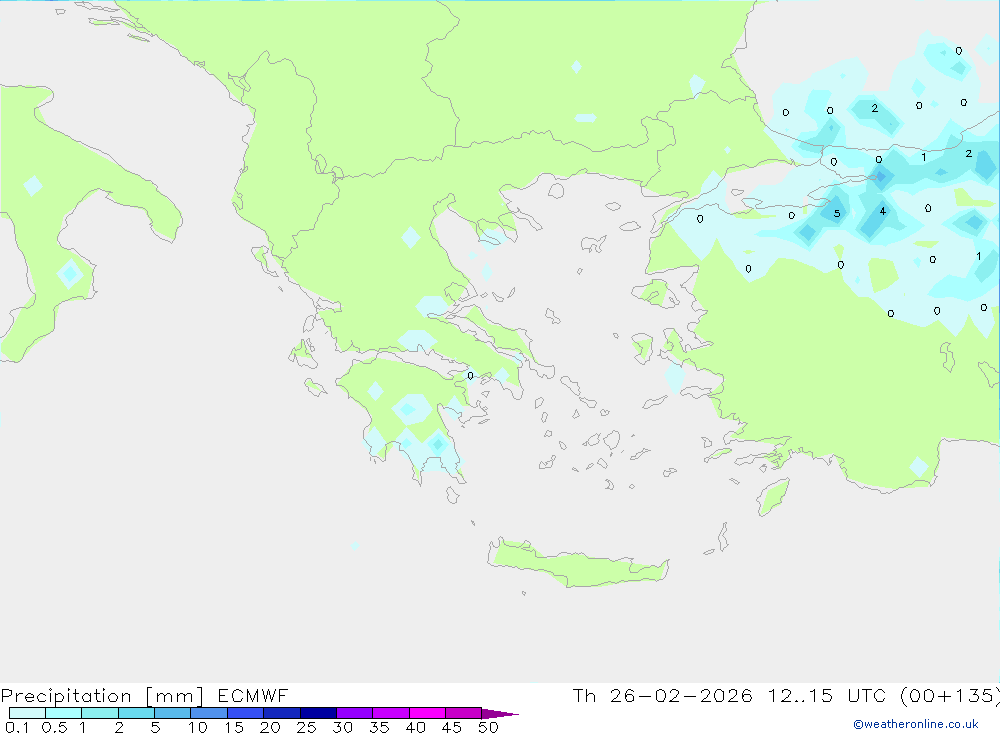This screenshot has width=1000, height=733.
Task: Click the '12..15 UTC' time text
Action: pyautogui.click(x=827, y=695)
